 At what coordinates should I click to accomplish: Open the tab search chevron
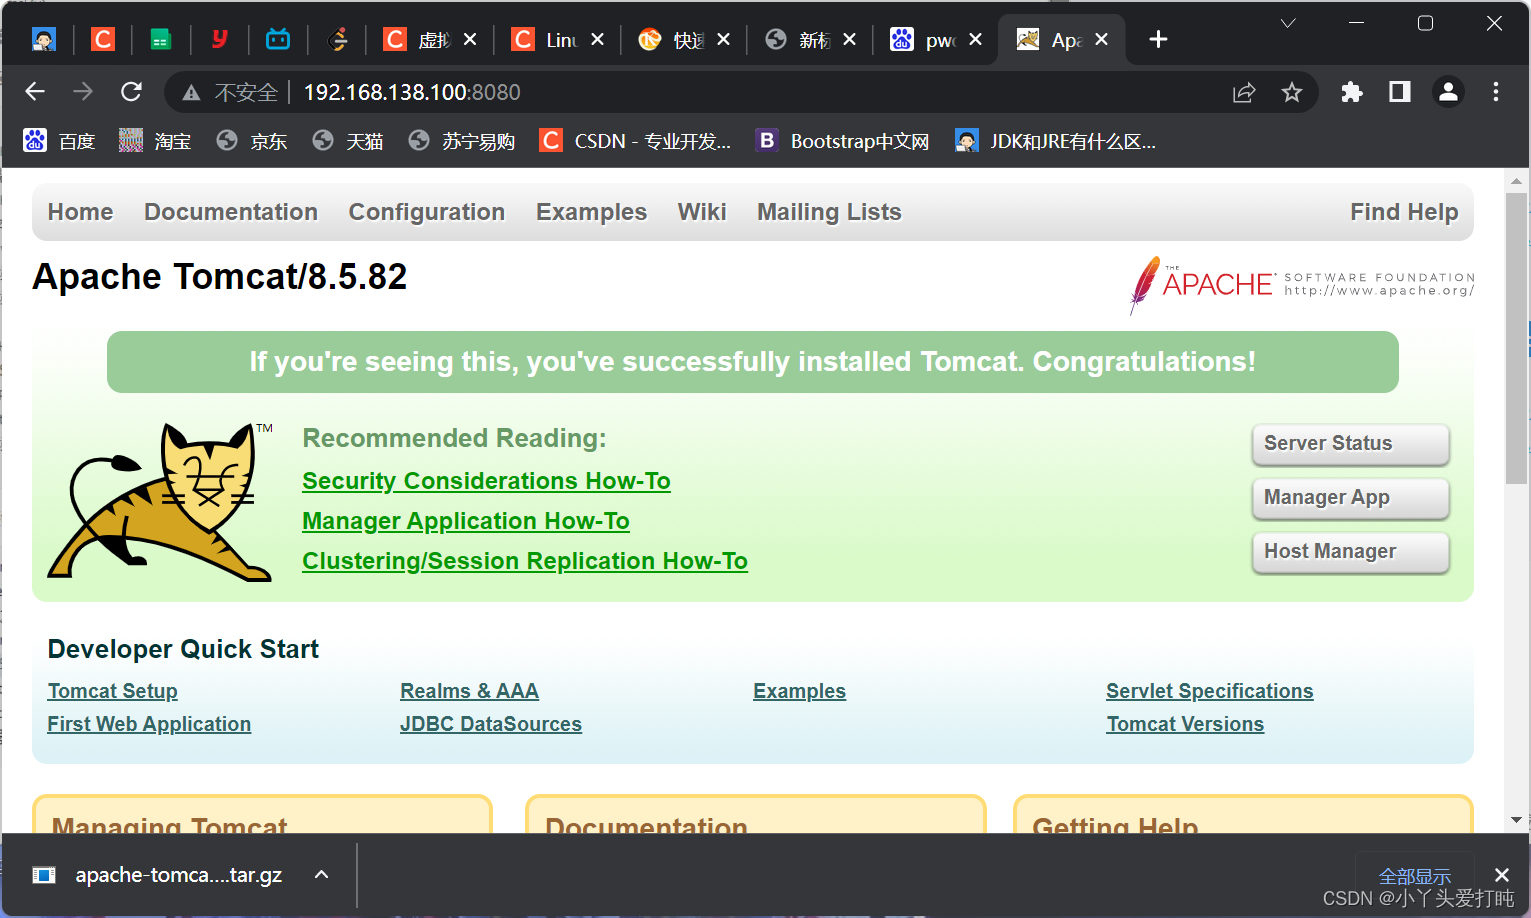(x=1288, y=23)
